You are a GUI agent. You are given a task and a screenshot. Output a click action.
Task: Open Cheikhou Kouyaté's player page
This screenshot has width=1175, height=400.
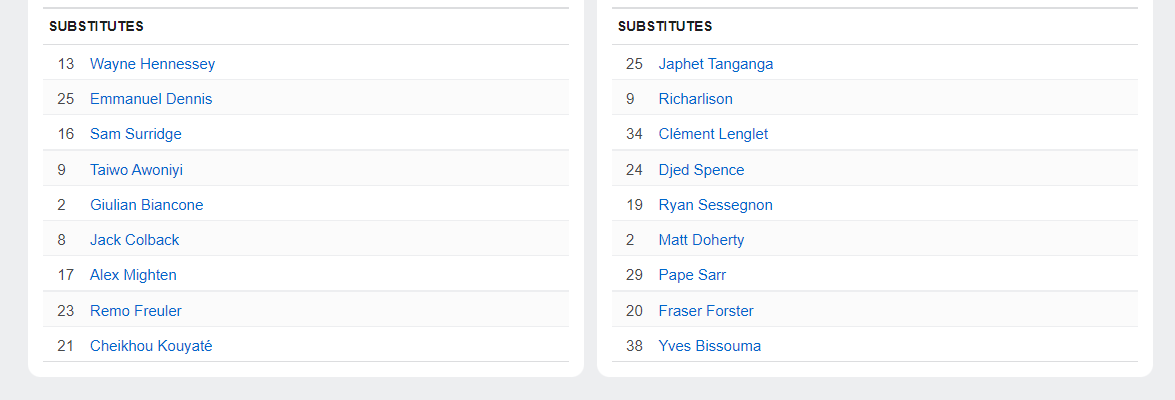tap(151, 346)
